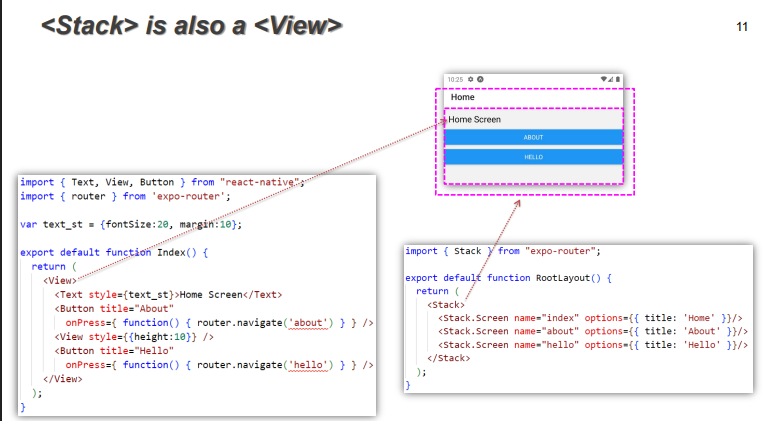Tap the blue ABOUT button in phone
Image resolution: width=764 pixels, height=421 pixels.
coord(534,137)
